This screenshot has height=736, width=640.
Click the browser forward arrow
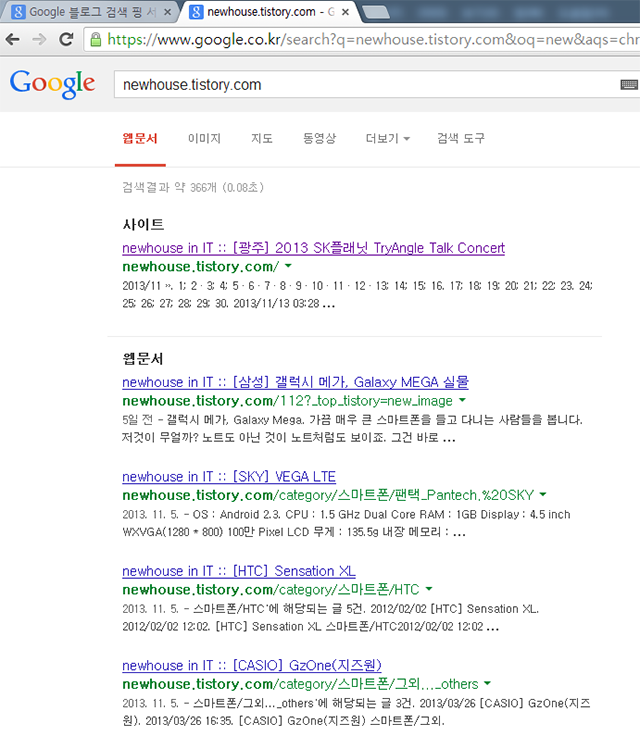click(x=39, y=39)
